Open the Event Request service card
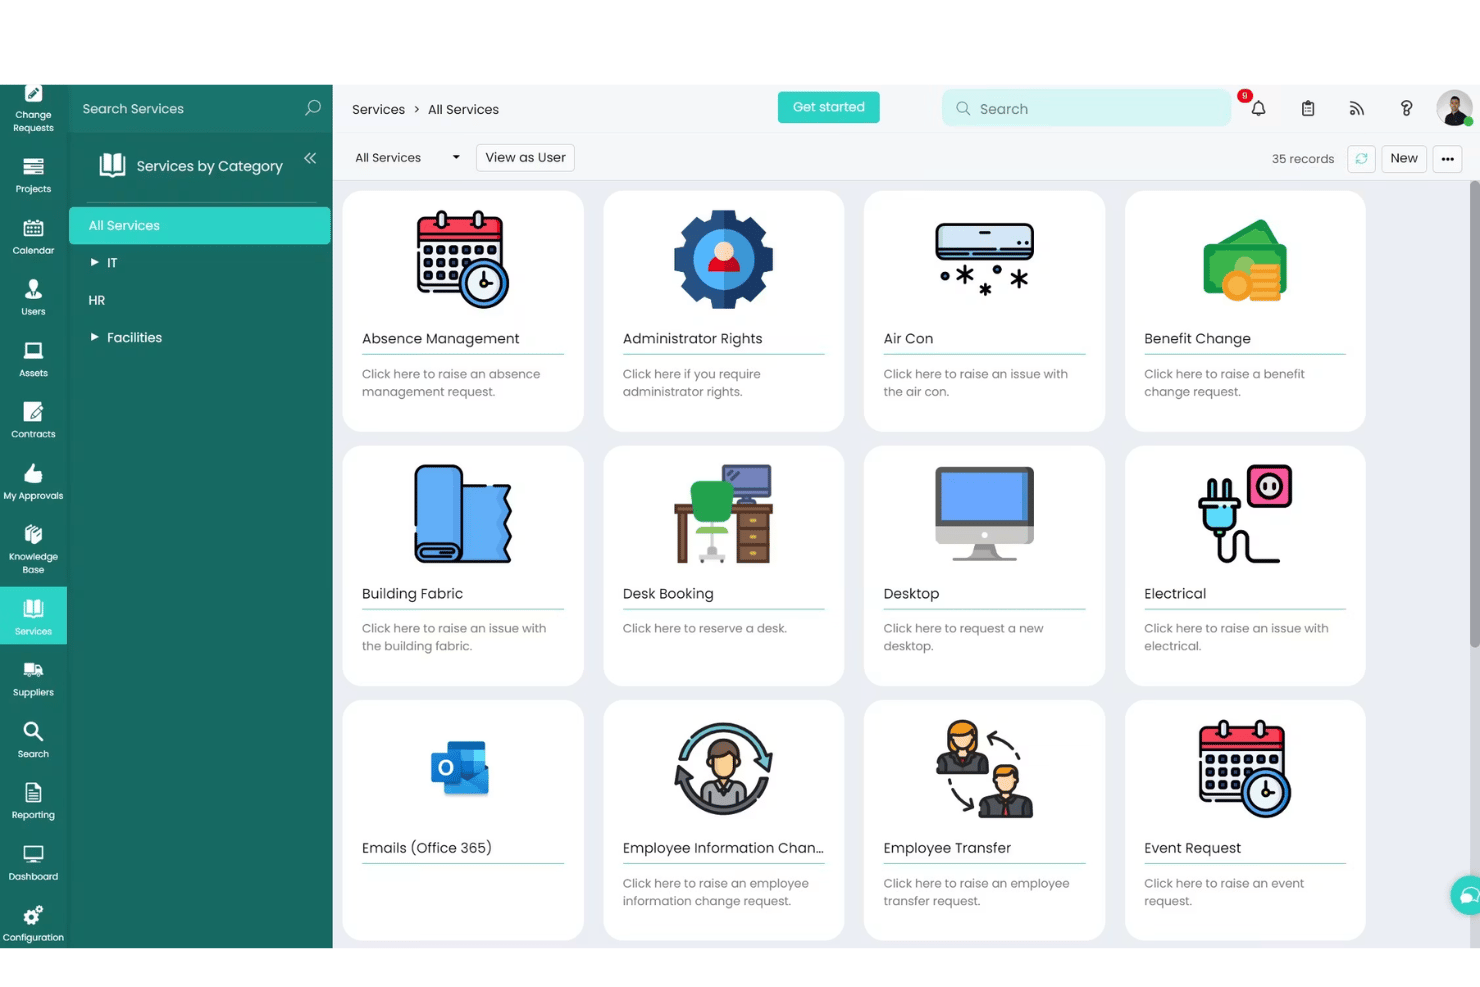This screenshot has height=987, width=1480. point(1245,820)
